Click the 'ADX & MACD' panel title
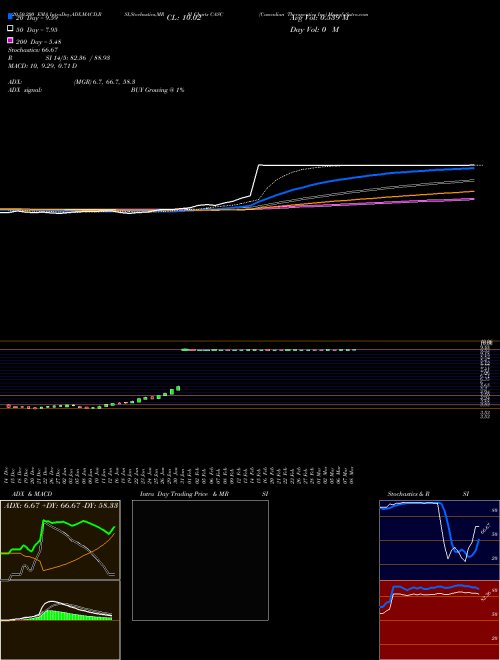The height and width of the screenshot is (660, 500). coord(32,494)
